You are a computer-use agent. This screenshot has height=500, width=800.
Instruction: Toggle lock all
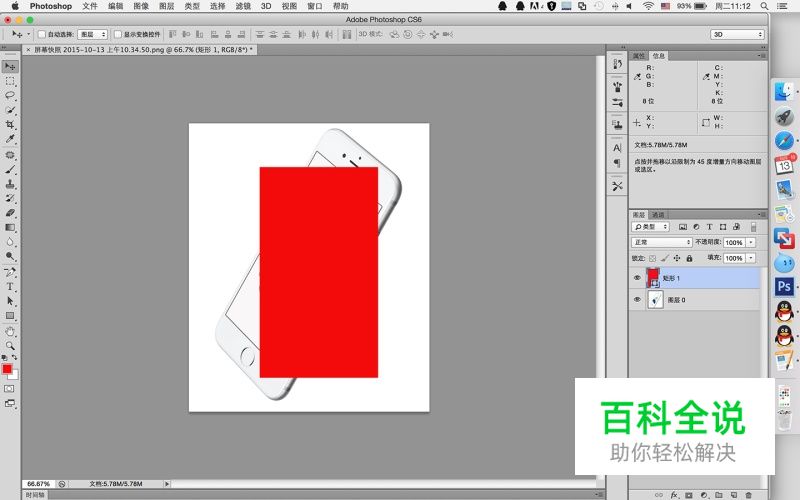click(x=689, y=258)
